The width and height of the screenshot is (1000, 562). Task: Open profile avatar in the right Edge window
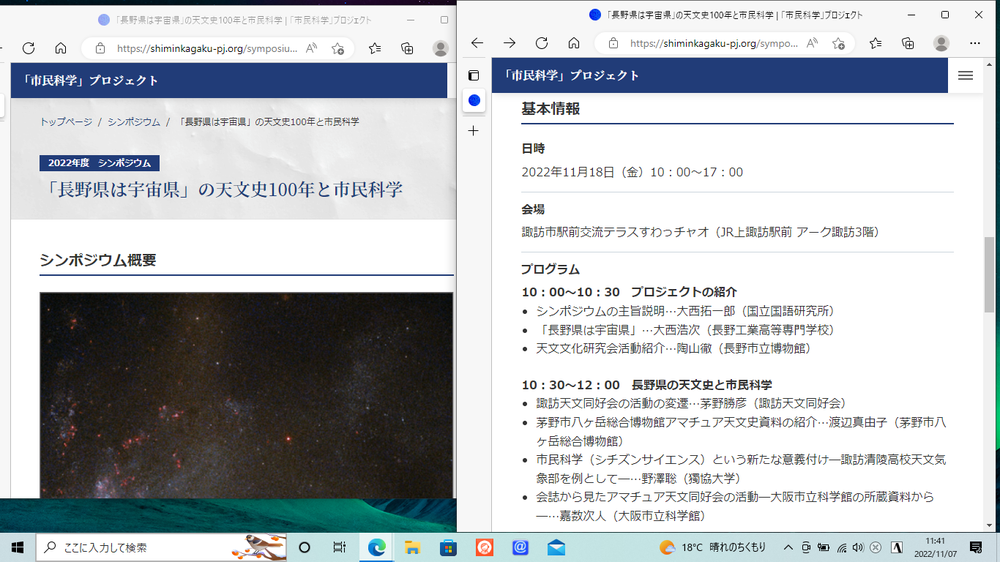click(941, 43)
